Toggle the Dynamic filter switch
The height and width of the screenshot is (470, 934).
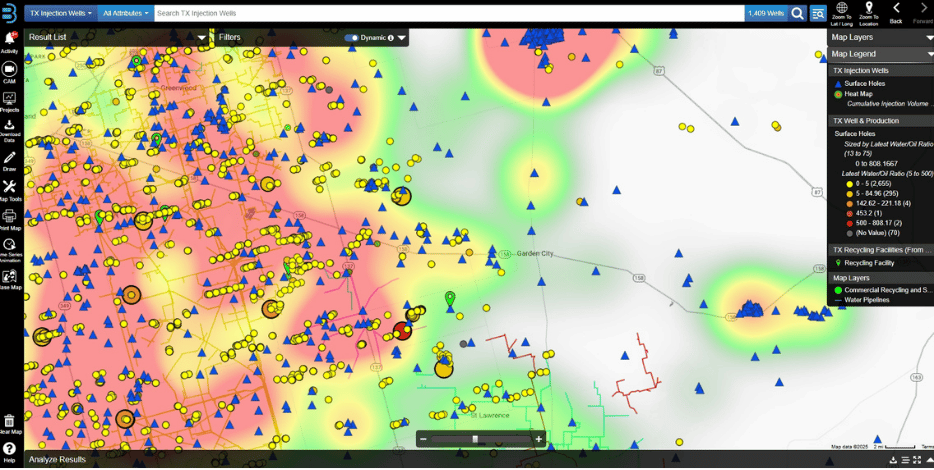pyautogui.click(x=351, y=38)
